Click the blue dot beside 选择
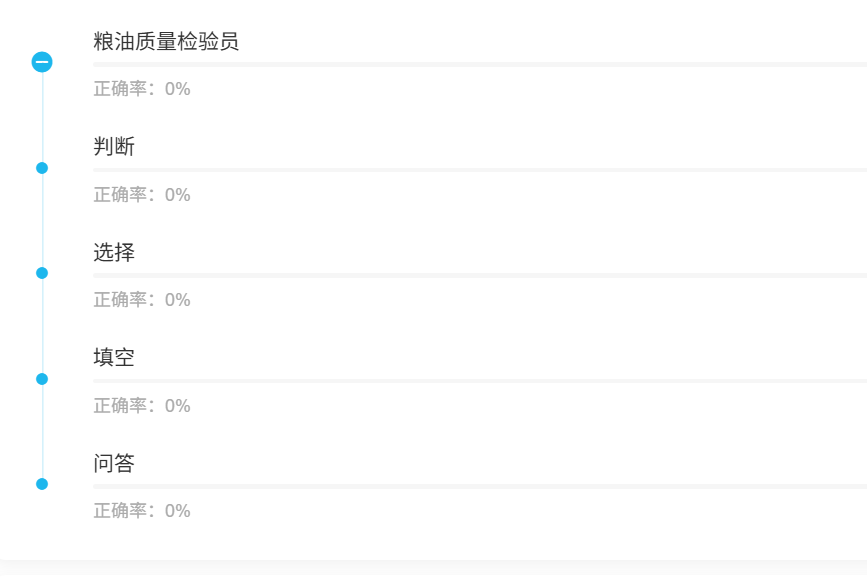This screenshot has width=867, height=587. (x=42, y=273)
